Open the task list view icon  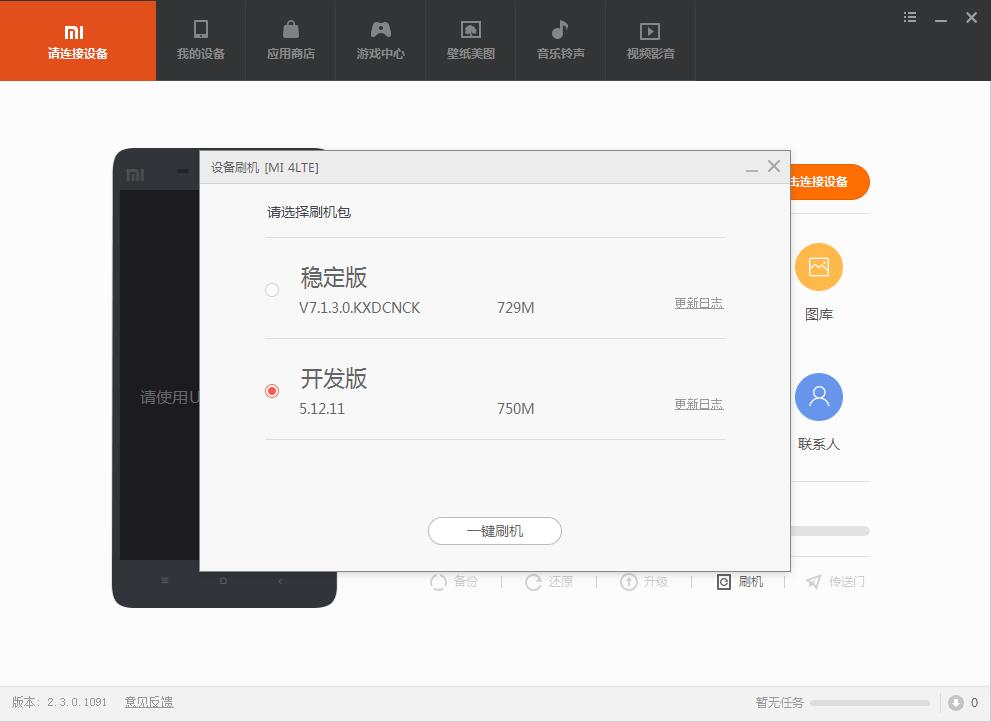(x=909, y=17)
